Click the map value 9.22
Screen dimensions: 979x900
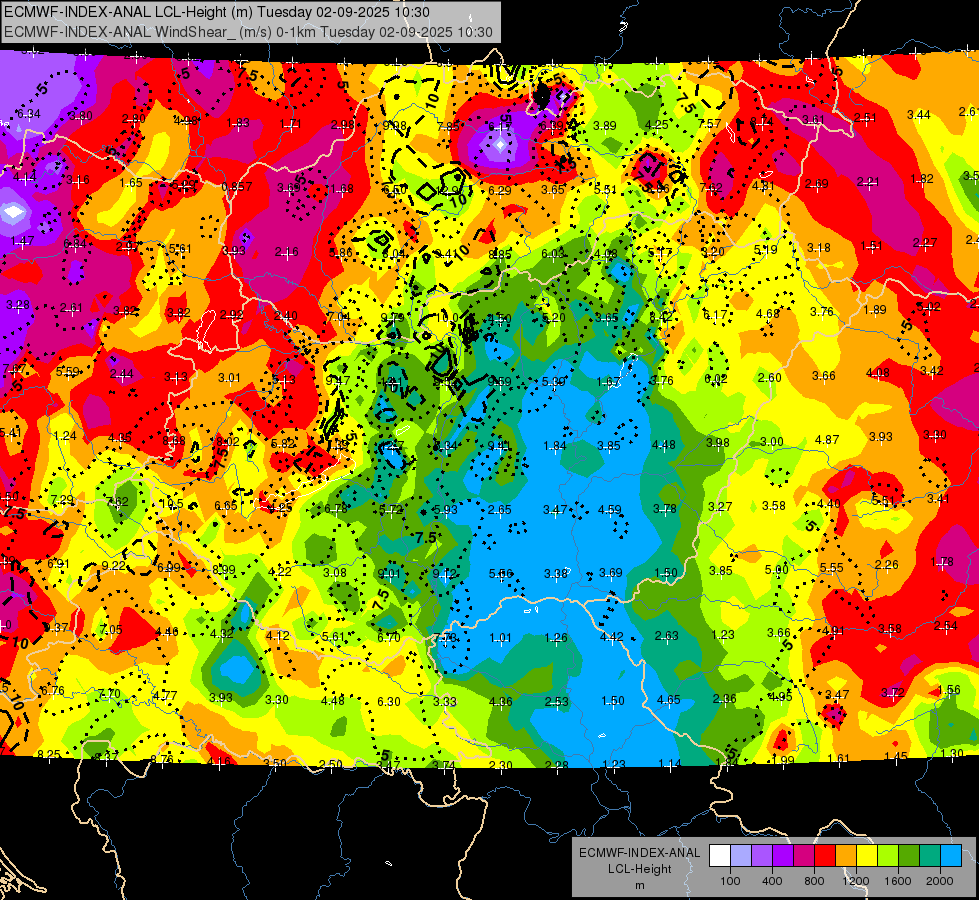coord(114,565)
